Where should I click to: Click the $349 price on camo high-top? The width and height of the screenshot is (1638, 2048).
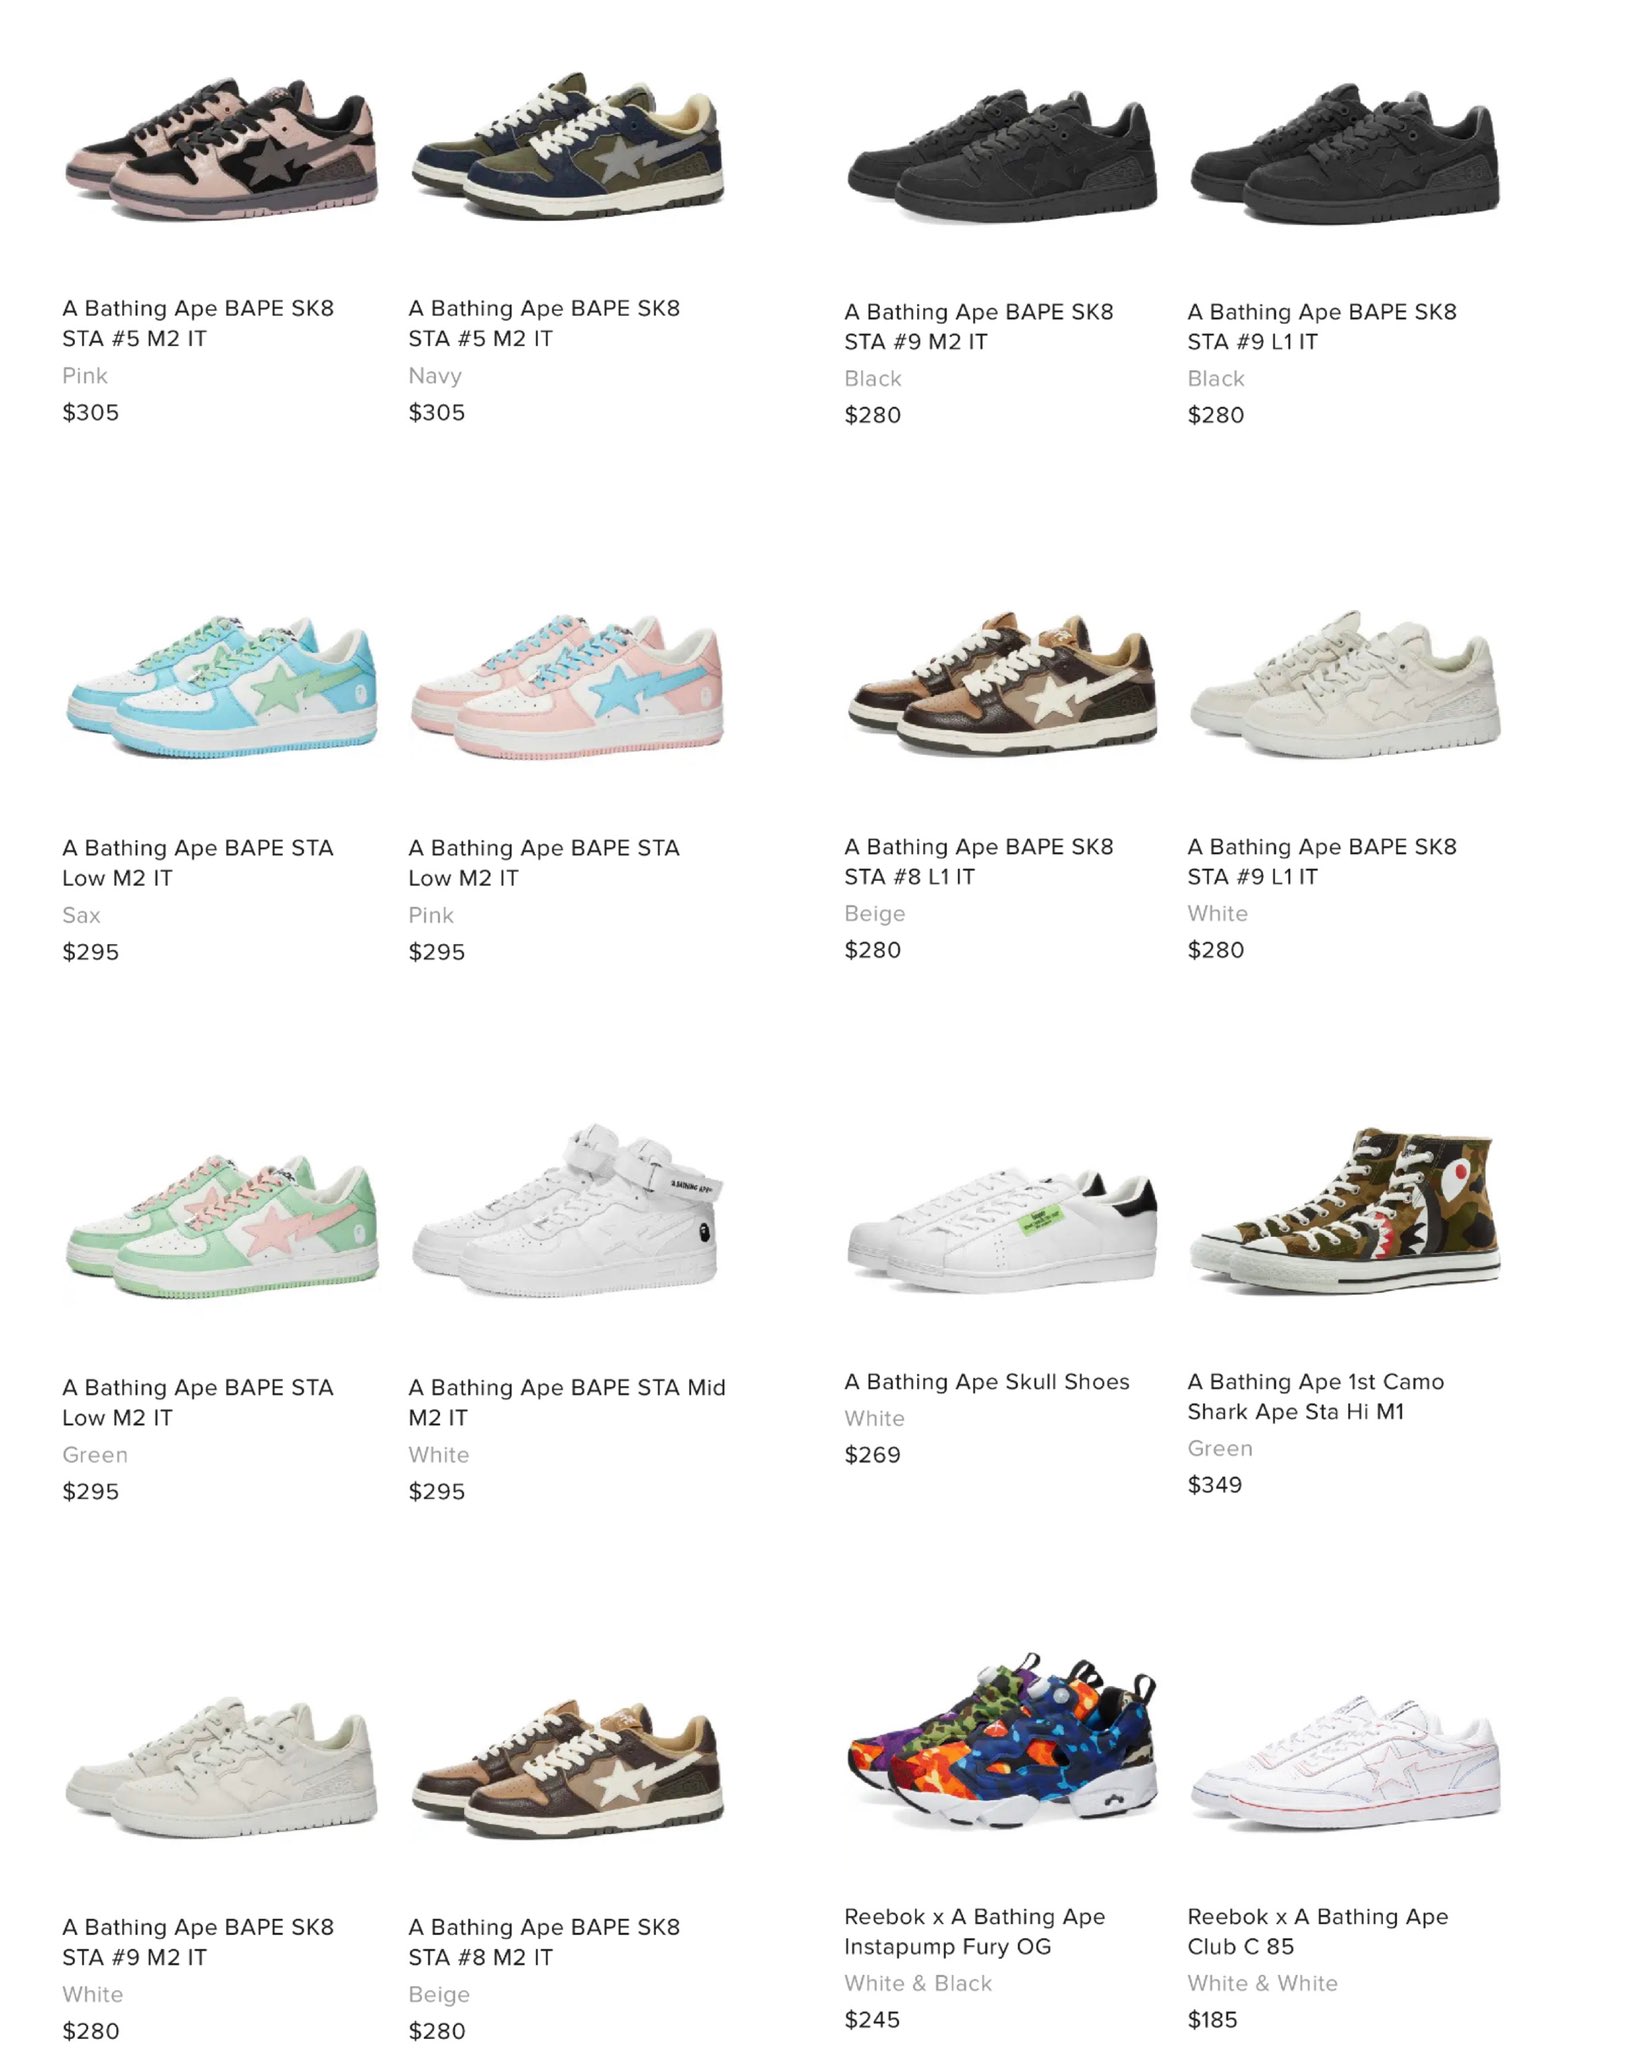[x=1215, y=1484]
